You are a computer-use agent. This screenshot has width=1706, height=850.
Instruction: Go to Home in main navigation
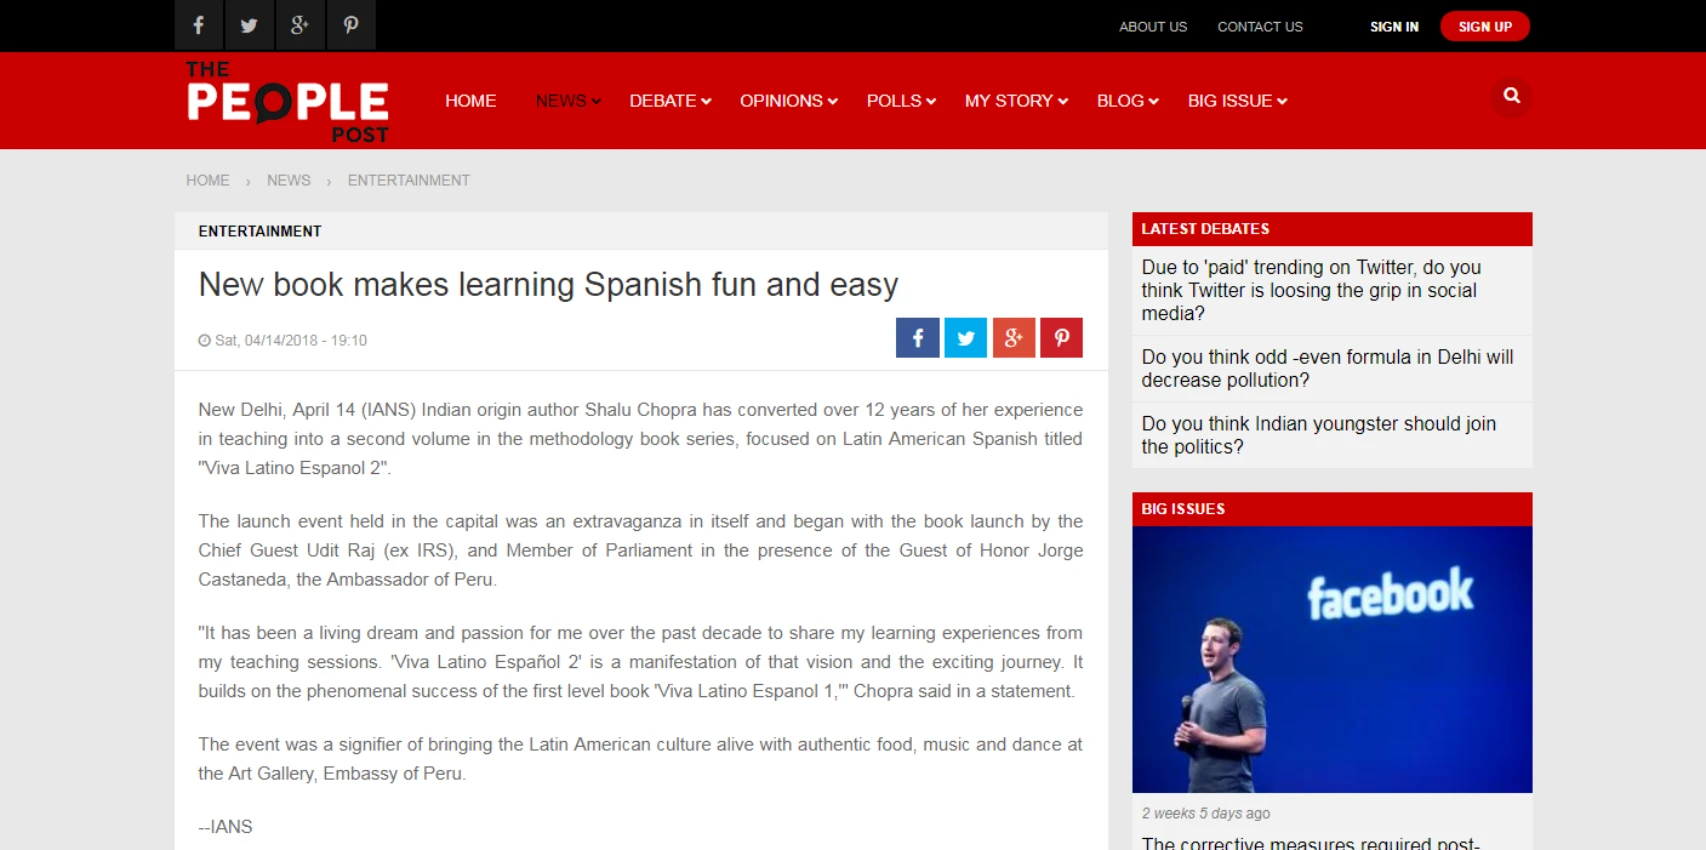point(470,101)
